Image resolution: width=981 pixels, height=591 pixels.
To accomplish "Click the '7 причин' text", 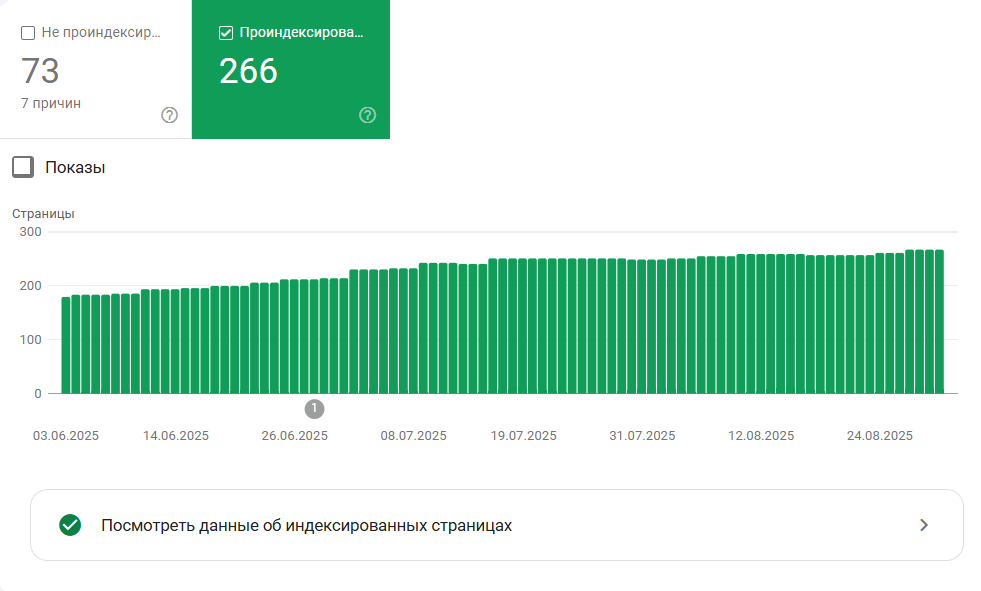I will (51, 103).
